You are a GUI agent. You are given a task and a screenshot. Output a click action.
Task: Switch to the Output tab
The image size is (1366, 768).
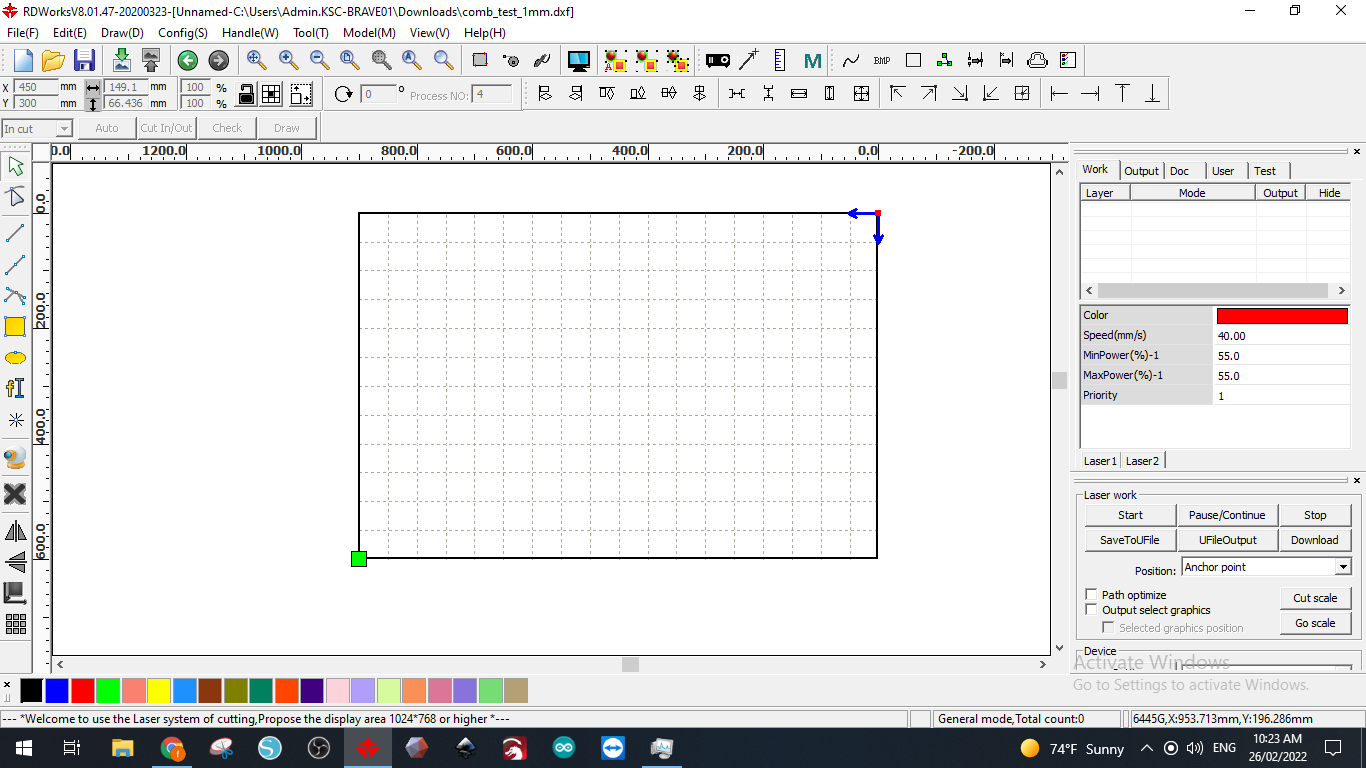(x=1141, y=171)
